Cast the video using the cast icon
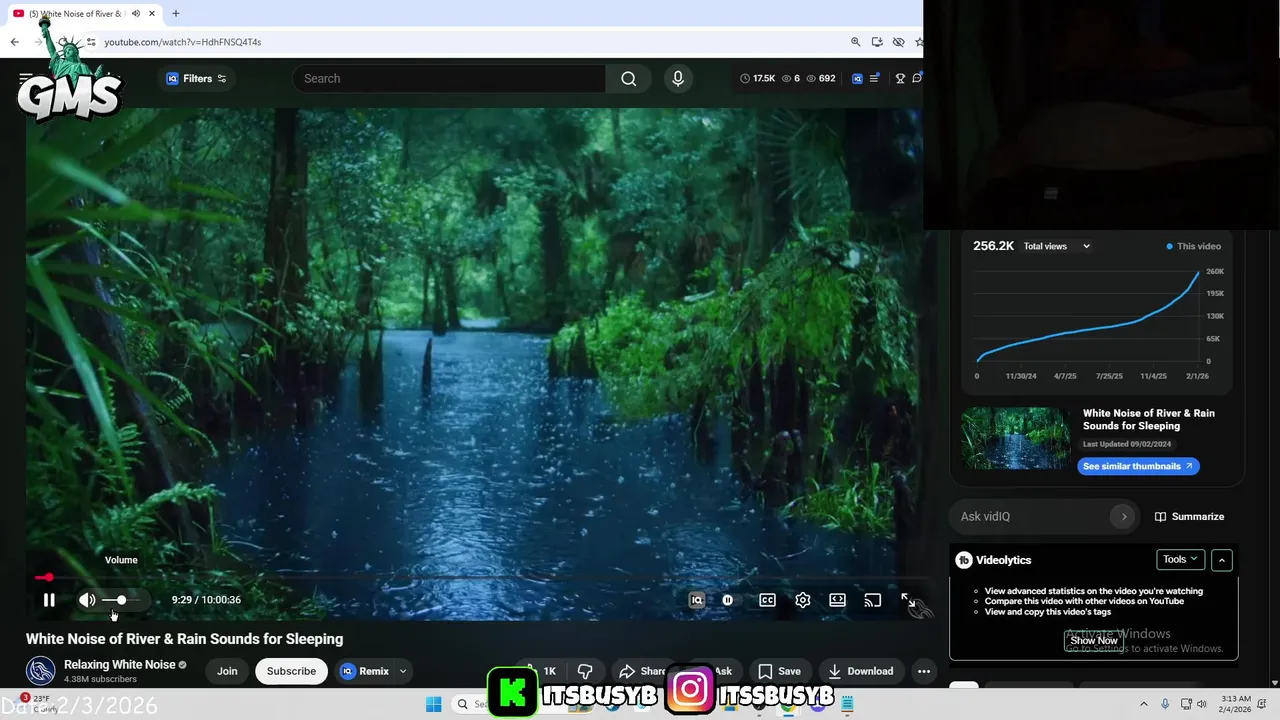 point(872,600)
